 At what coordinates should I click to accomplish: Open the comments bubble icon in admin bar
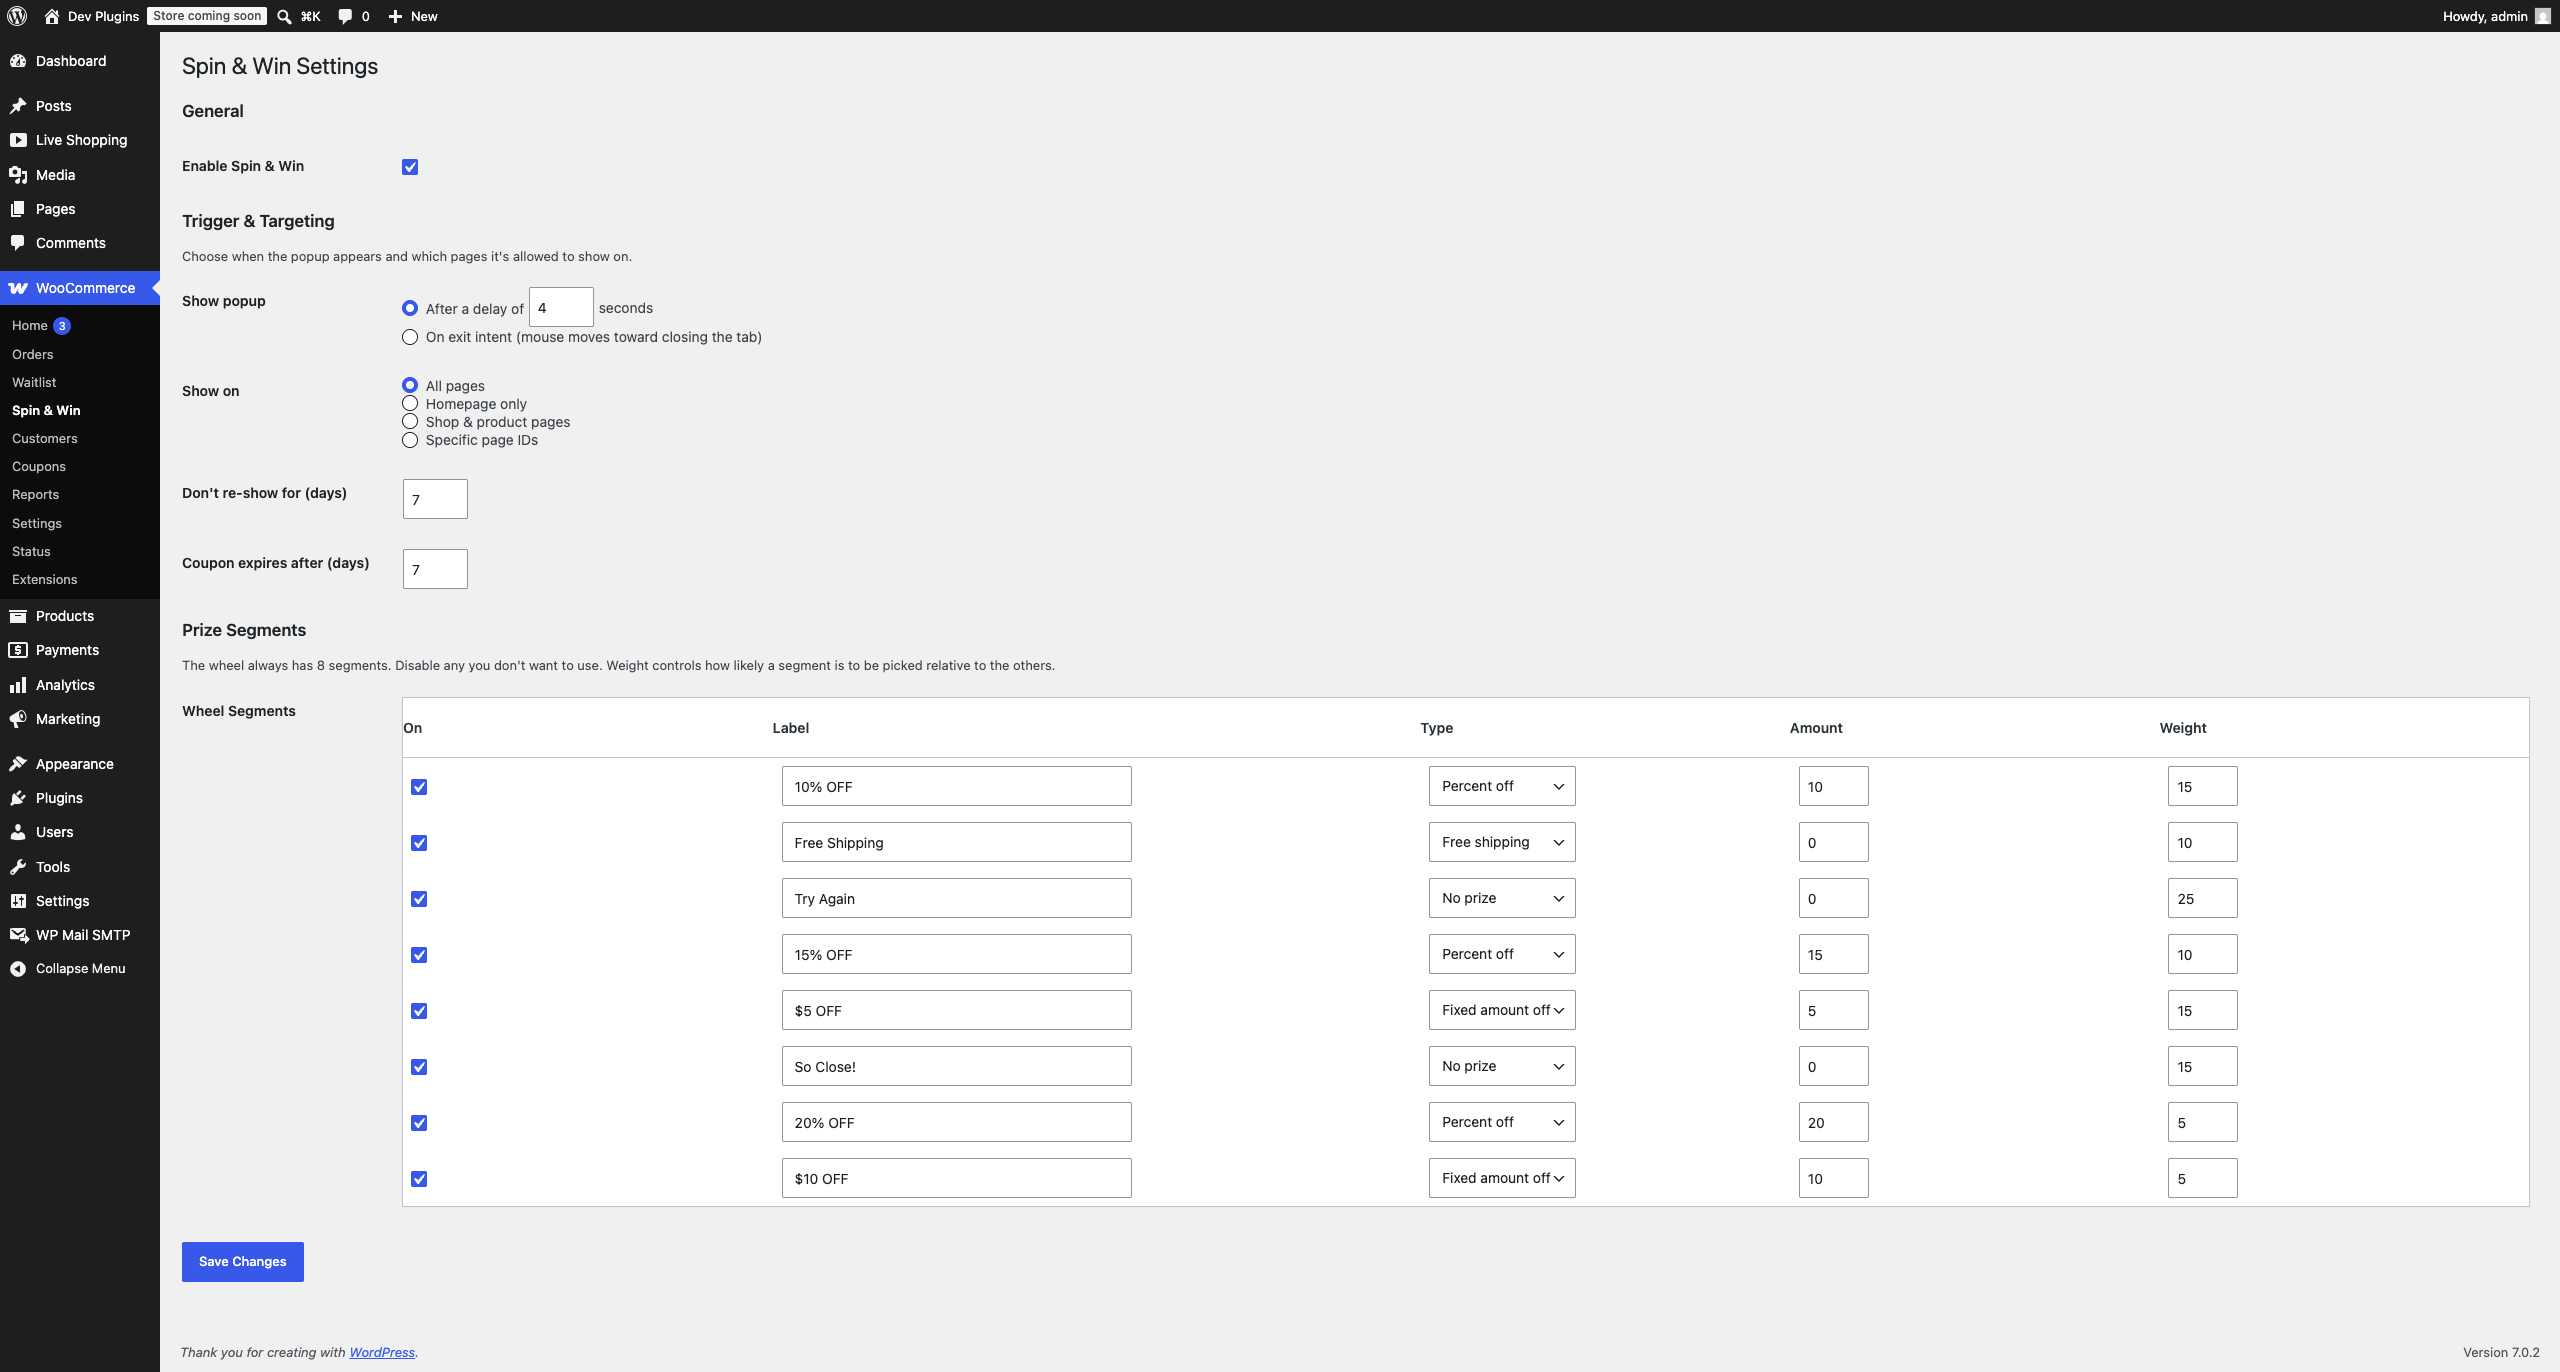click(345, 16)
